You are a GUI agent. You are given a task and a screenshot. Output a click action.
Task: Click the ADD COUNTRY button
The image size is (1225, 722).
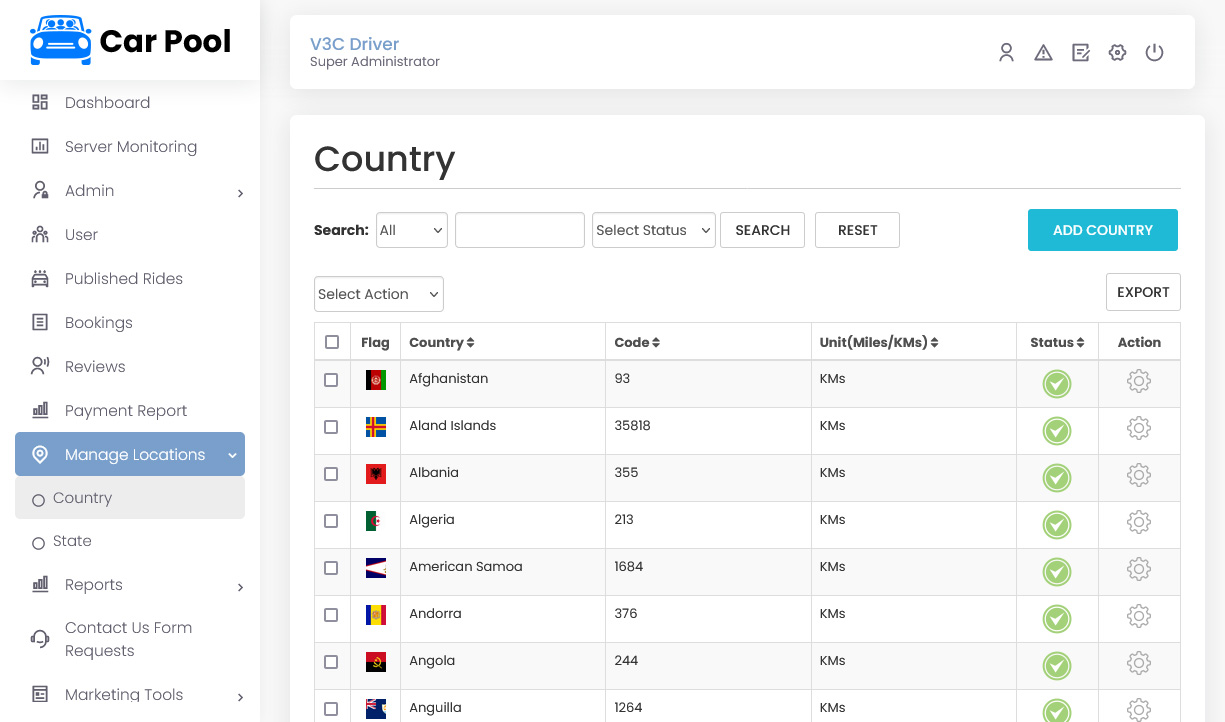pyautogui.click(x=1102, y=230)
